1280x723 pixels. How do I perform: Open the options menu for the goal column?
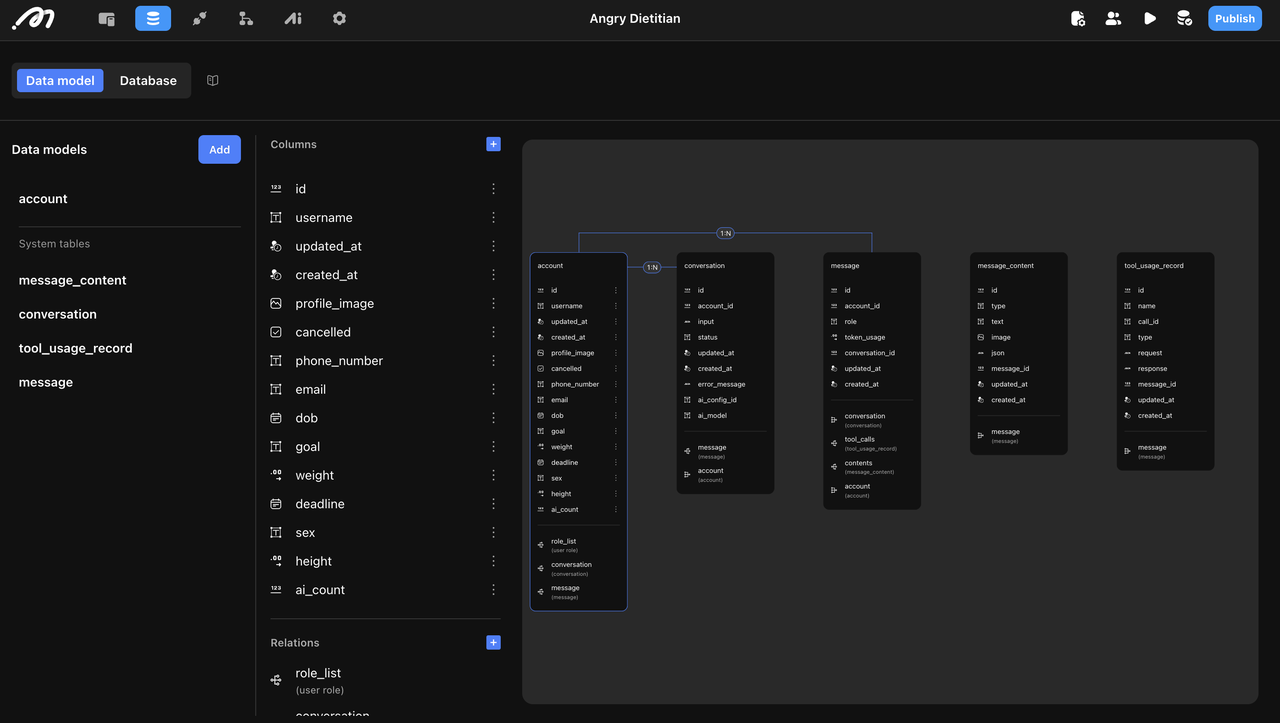pos(493,446)
